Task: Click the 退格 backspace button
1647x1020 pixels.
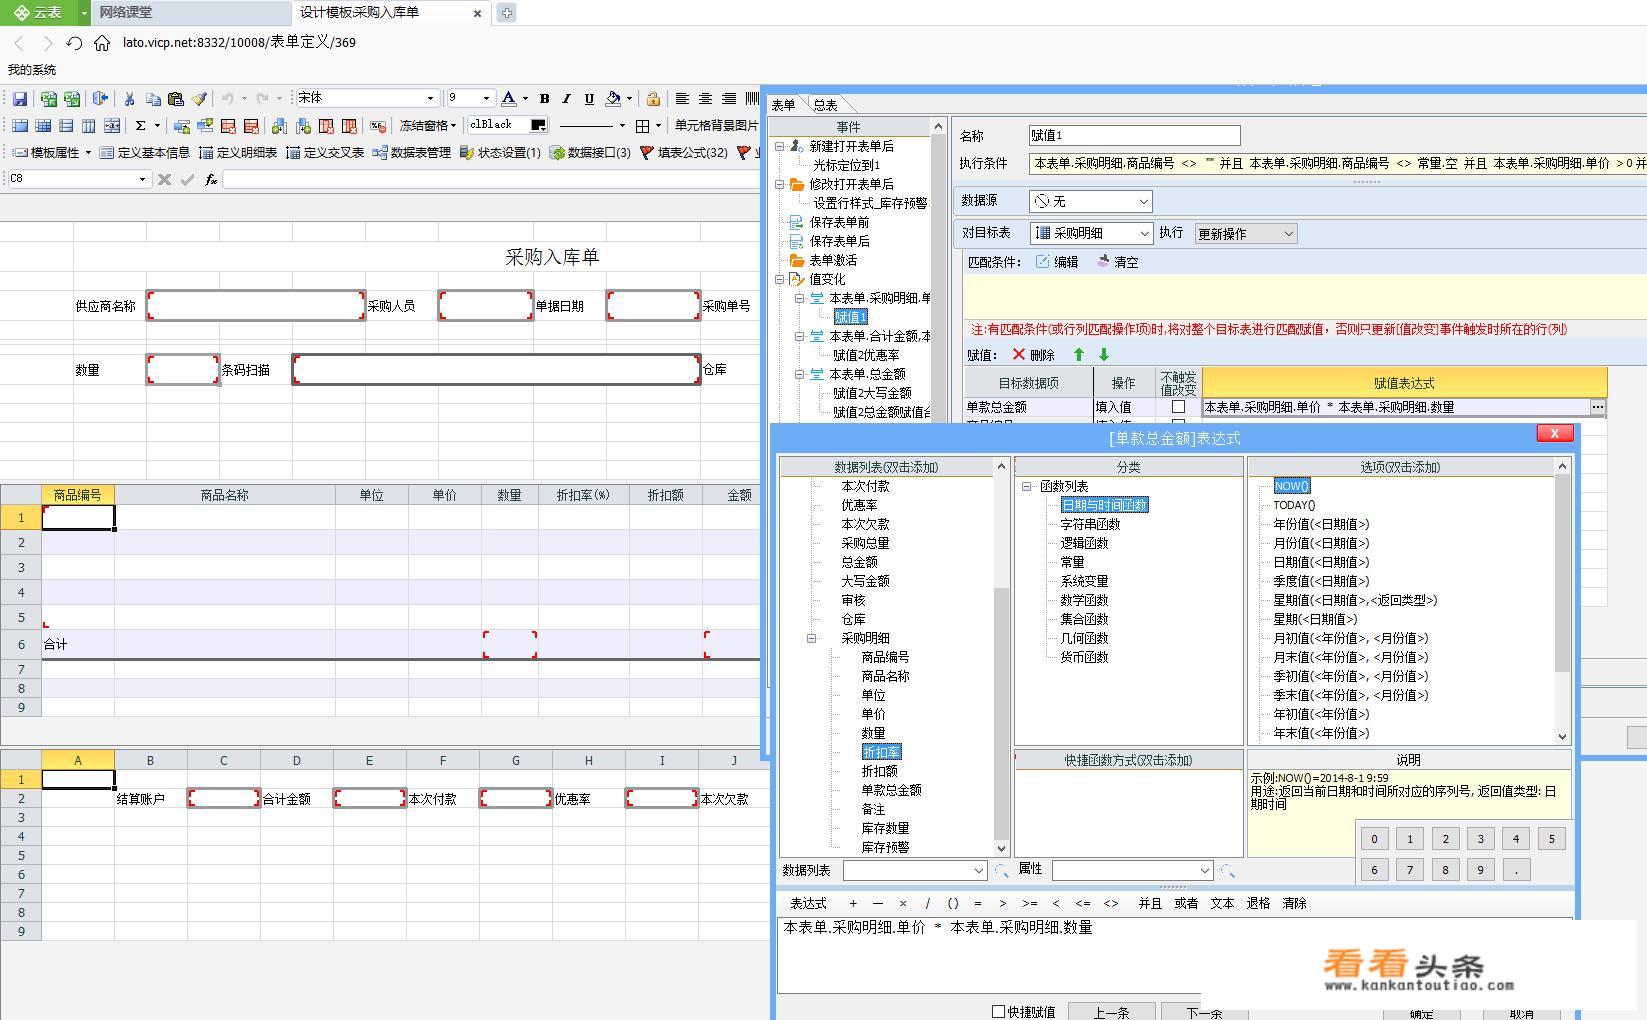Action: click(1258, 903)
